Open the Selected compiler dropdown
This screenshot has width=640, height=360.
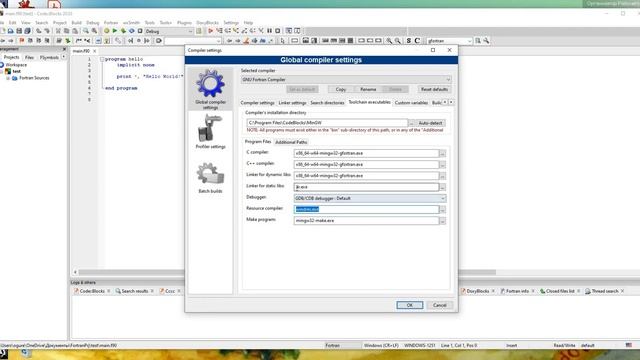coord(346,80)
